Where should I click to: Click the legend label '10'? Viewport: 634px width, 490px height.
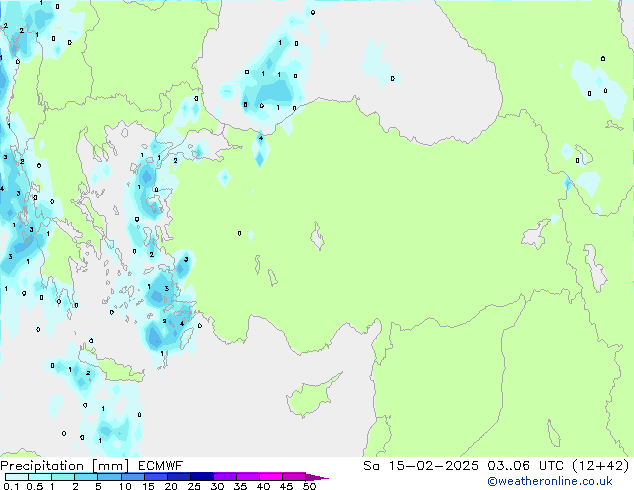[125, 486]
